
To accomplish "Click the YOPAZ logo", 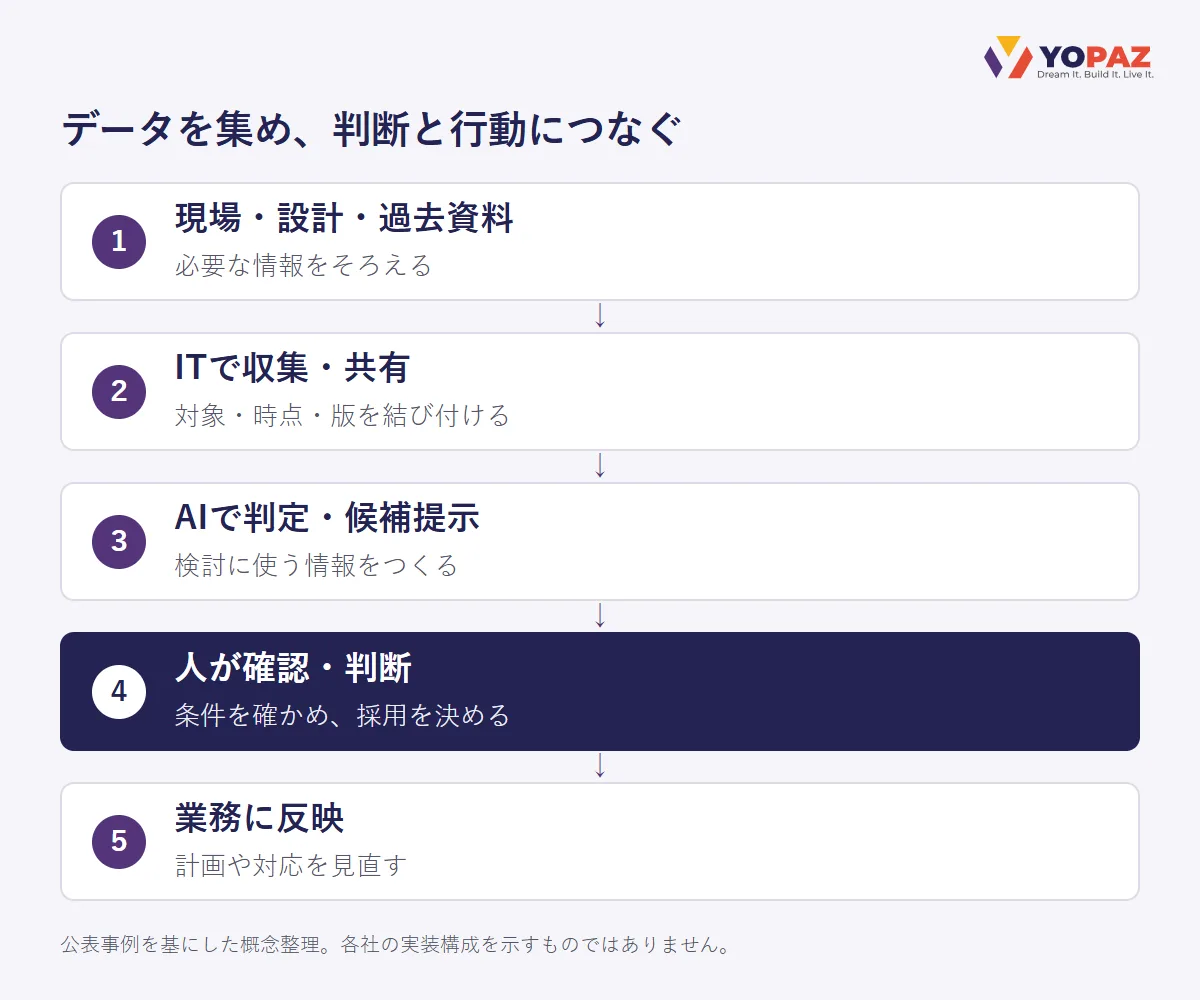I will (x=1068, y=57).
